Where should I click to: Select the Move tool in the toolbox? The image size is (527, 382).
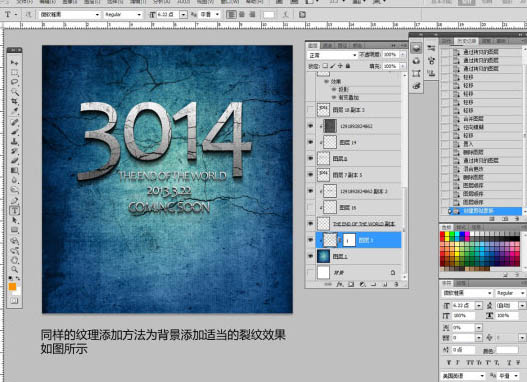click(14, 62)
